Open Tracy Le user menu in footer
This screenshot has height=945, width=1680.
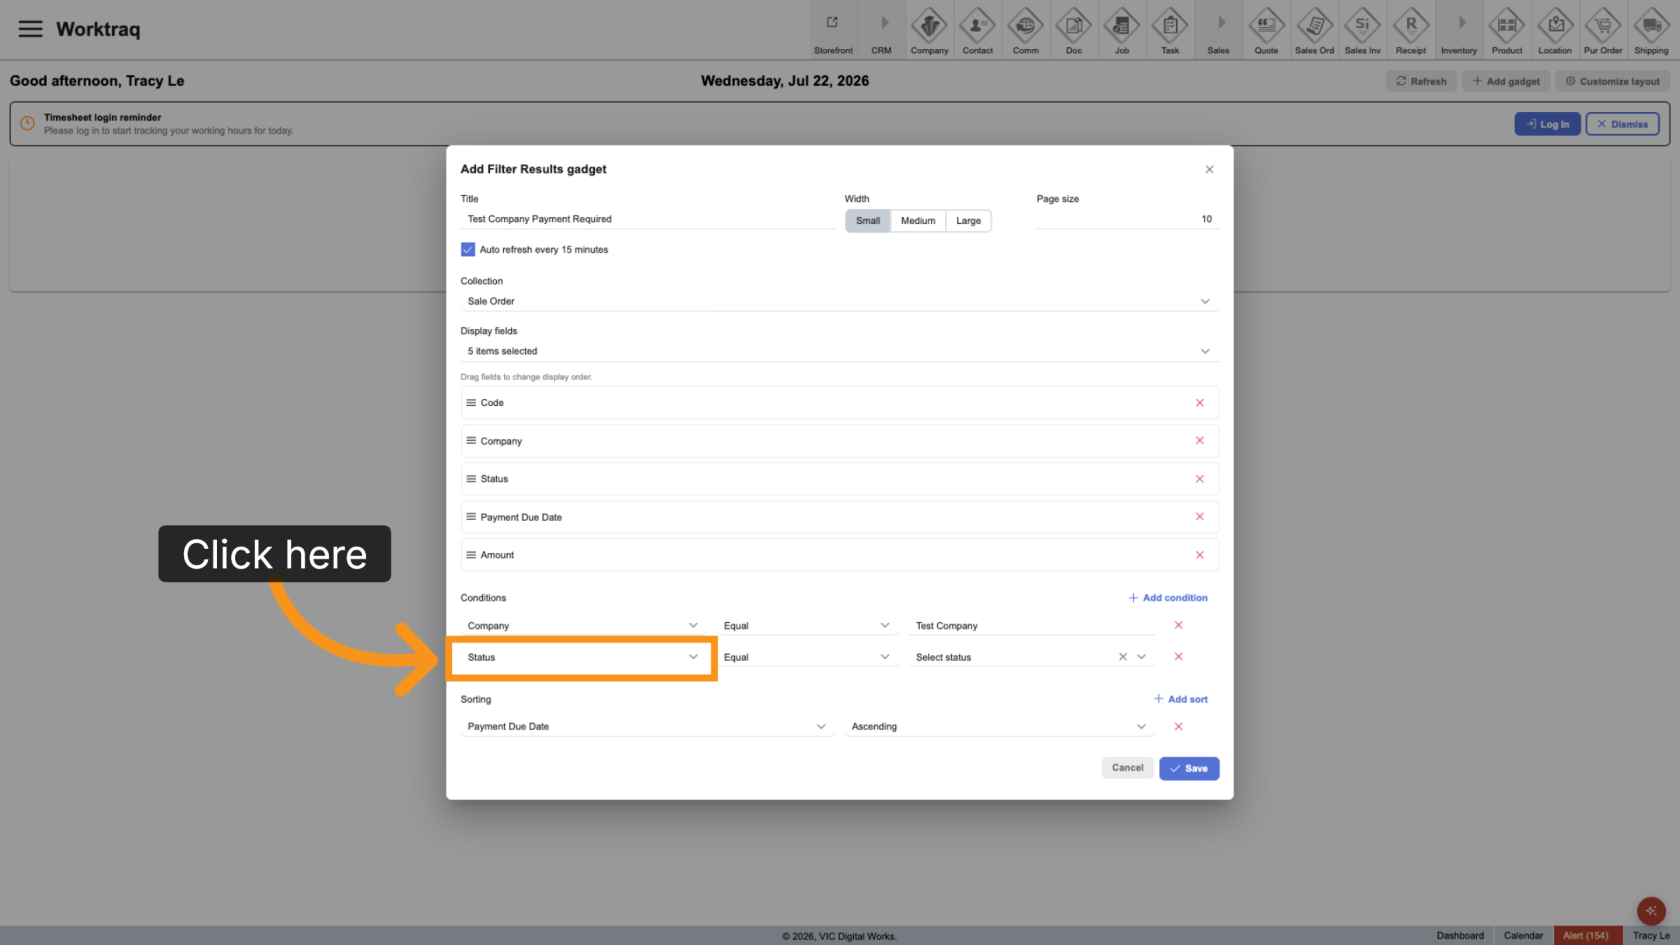pyautogui.click(x=1651, y=936)
